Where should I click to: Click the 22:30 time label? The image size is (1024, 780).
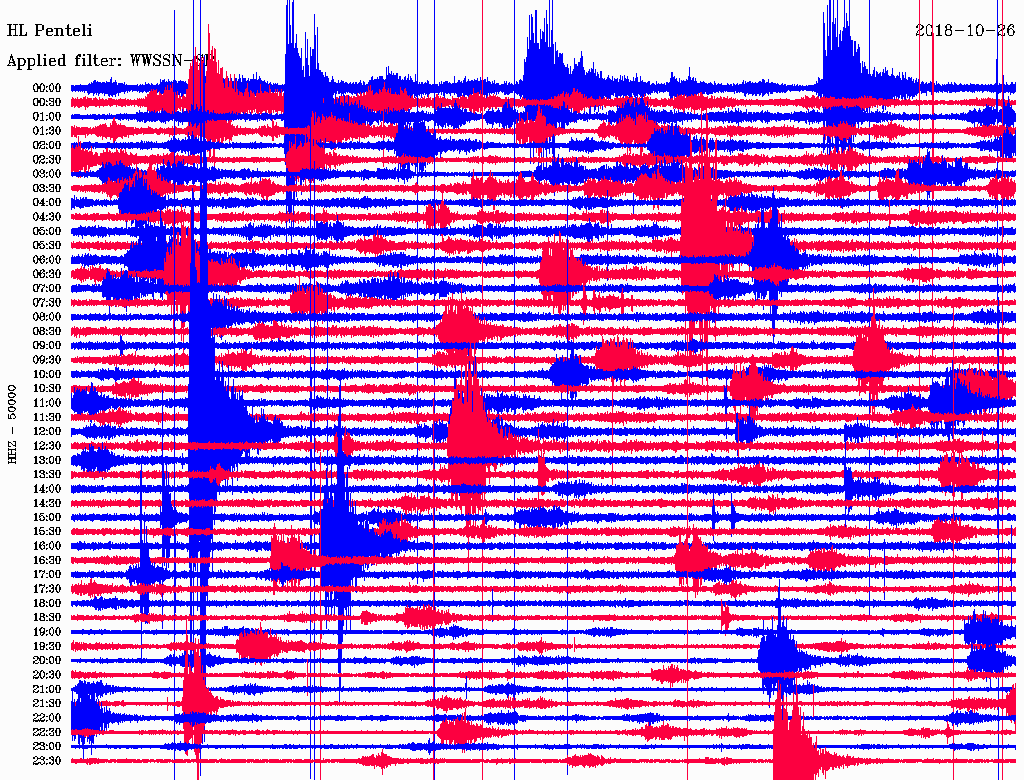47,732
